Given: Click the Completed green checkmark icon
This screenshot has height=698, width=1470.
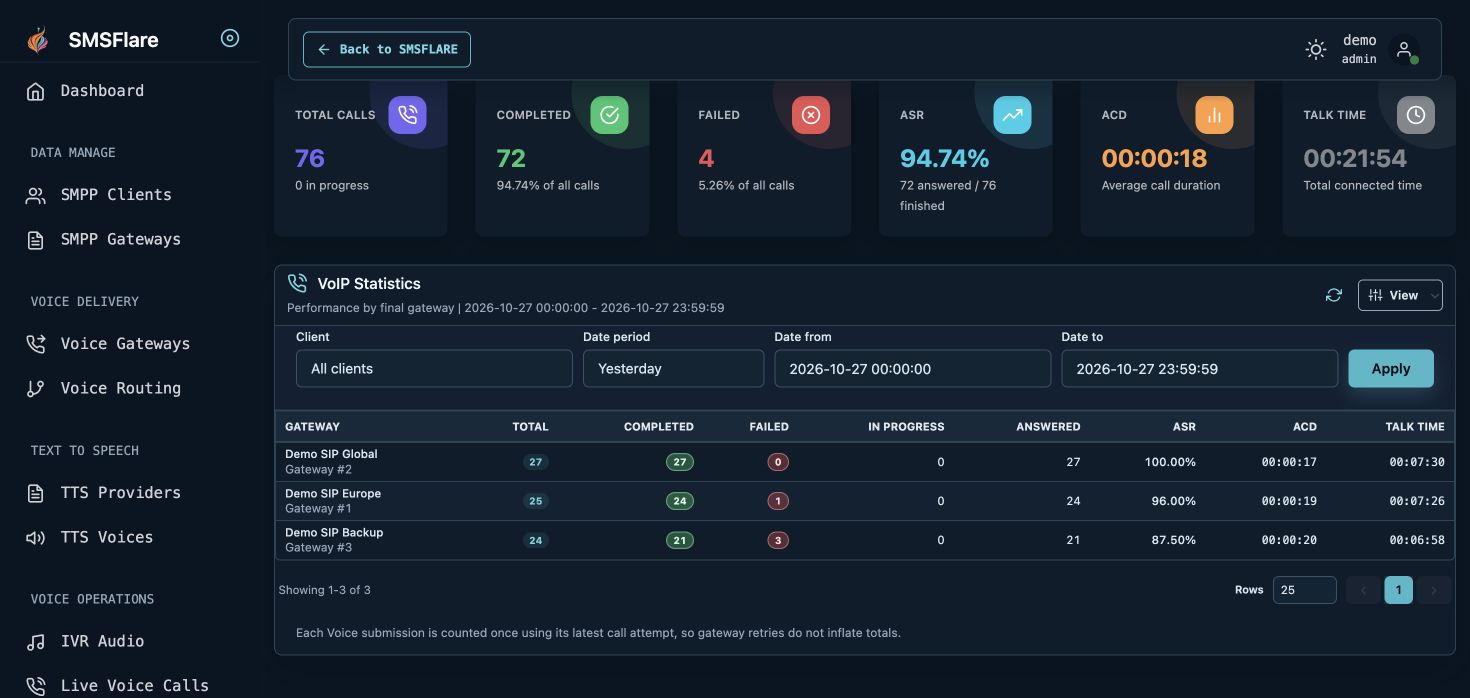Looking at the screenshot, I should (609, 115).
